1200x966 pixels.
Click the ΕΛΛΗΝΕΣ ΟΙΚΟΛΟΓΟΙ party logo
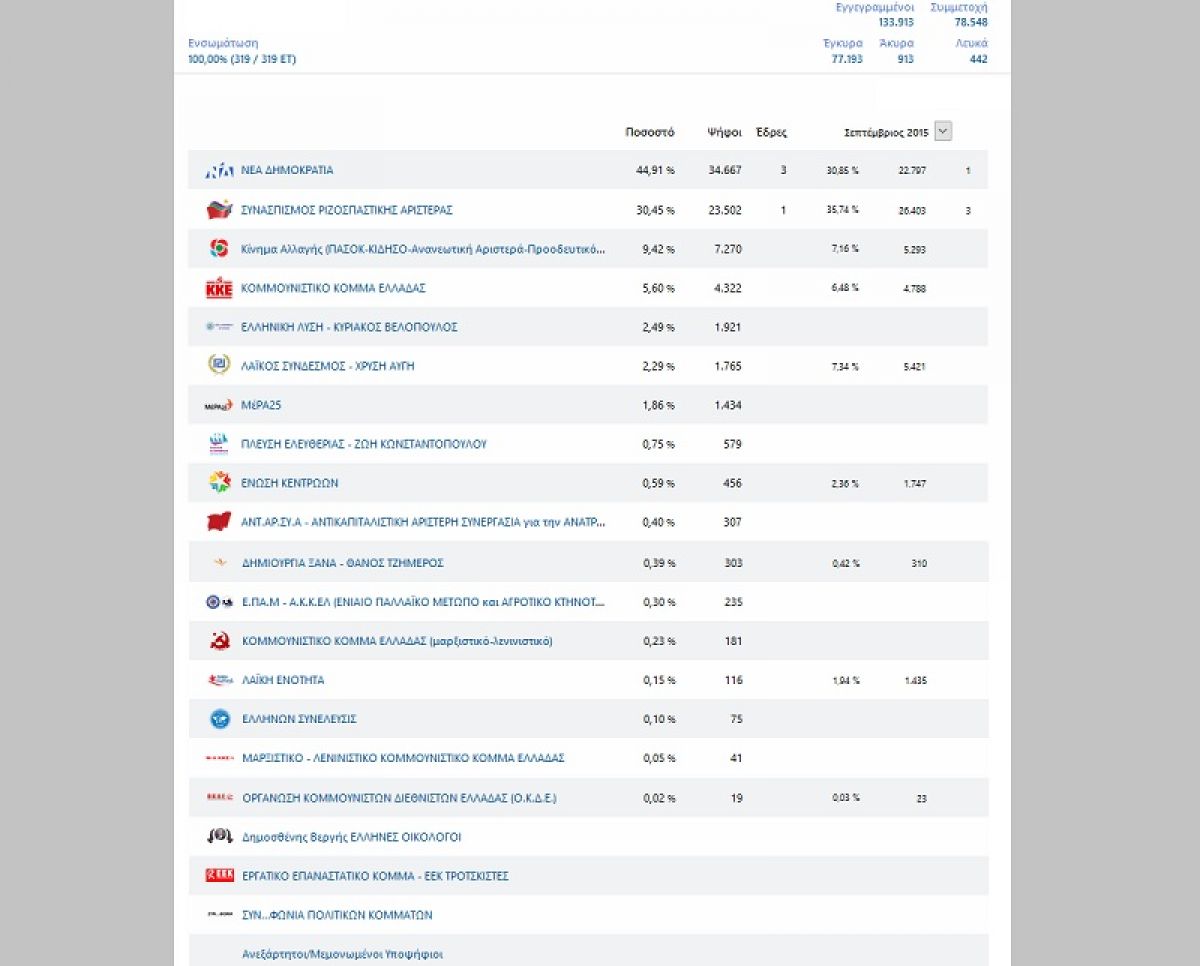coord(219,836)
